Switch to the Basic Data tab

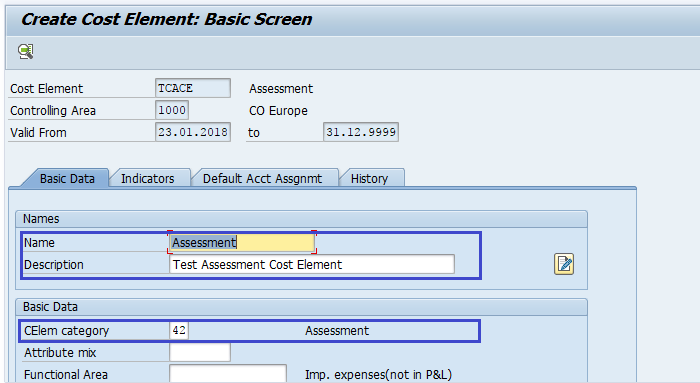(67, 179)
